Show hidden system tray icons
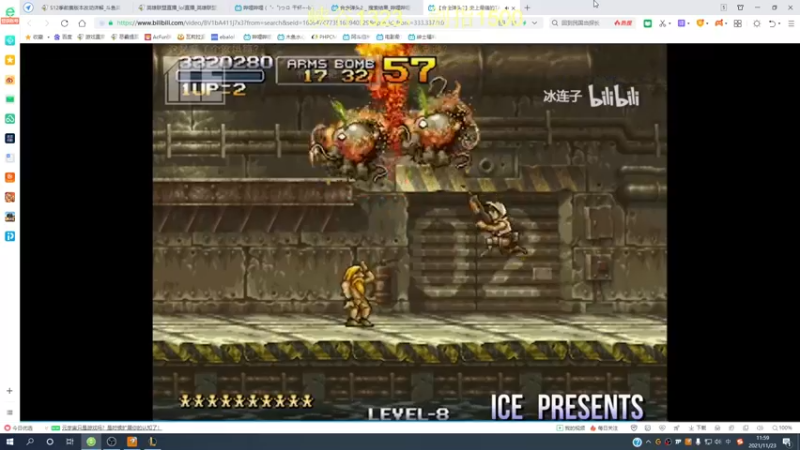Screen dimensions: 800x450 tap(648, 442)
